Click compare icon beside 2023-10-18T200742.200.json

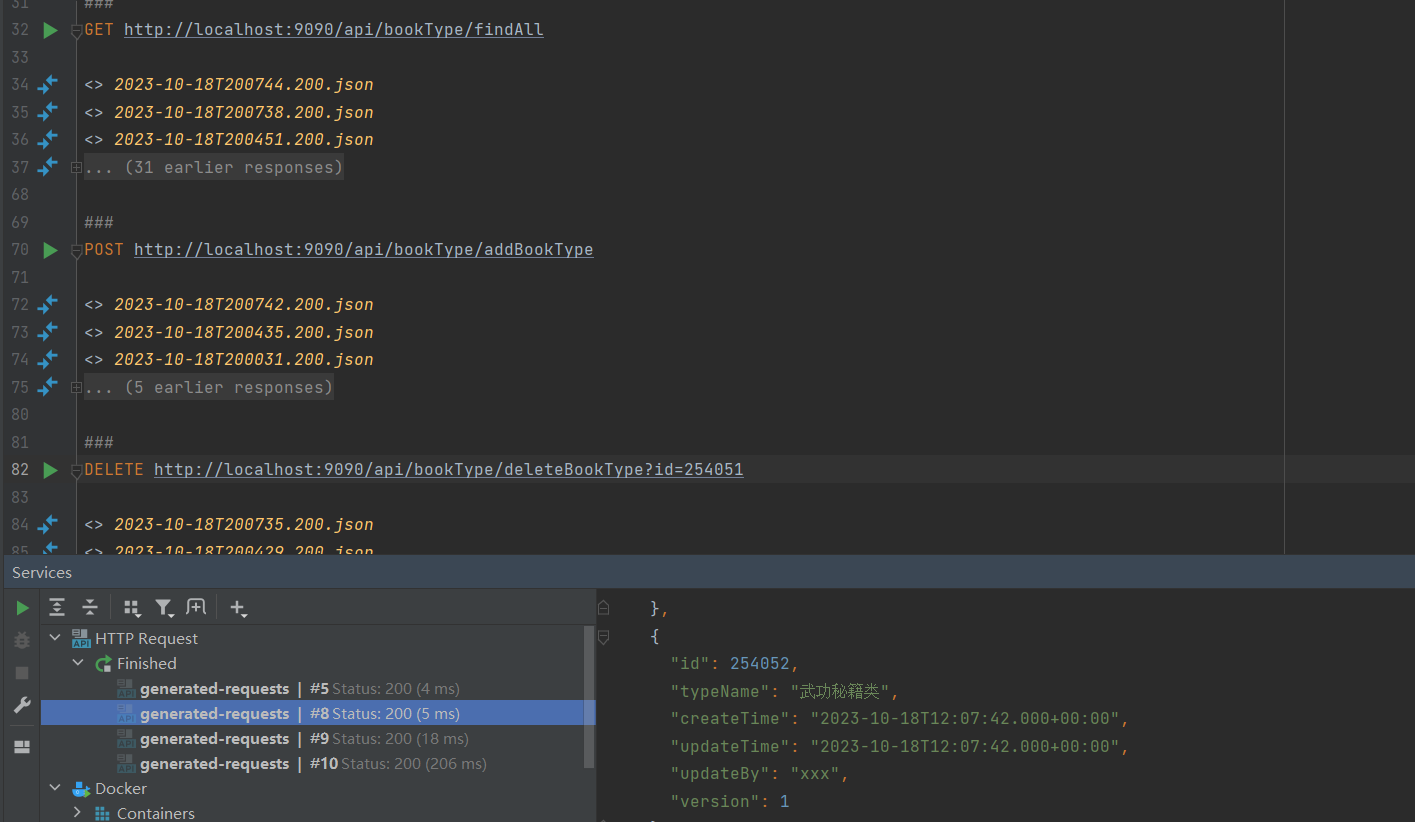click(48, 305)
